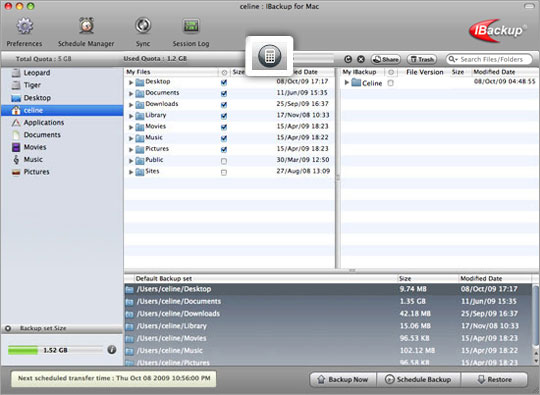Expand the Music folder in My Files
540x395 pixels.
[131, 138]
